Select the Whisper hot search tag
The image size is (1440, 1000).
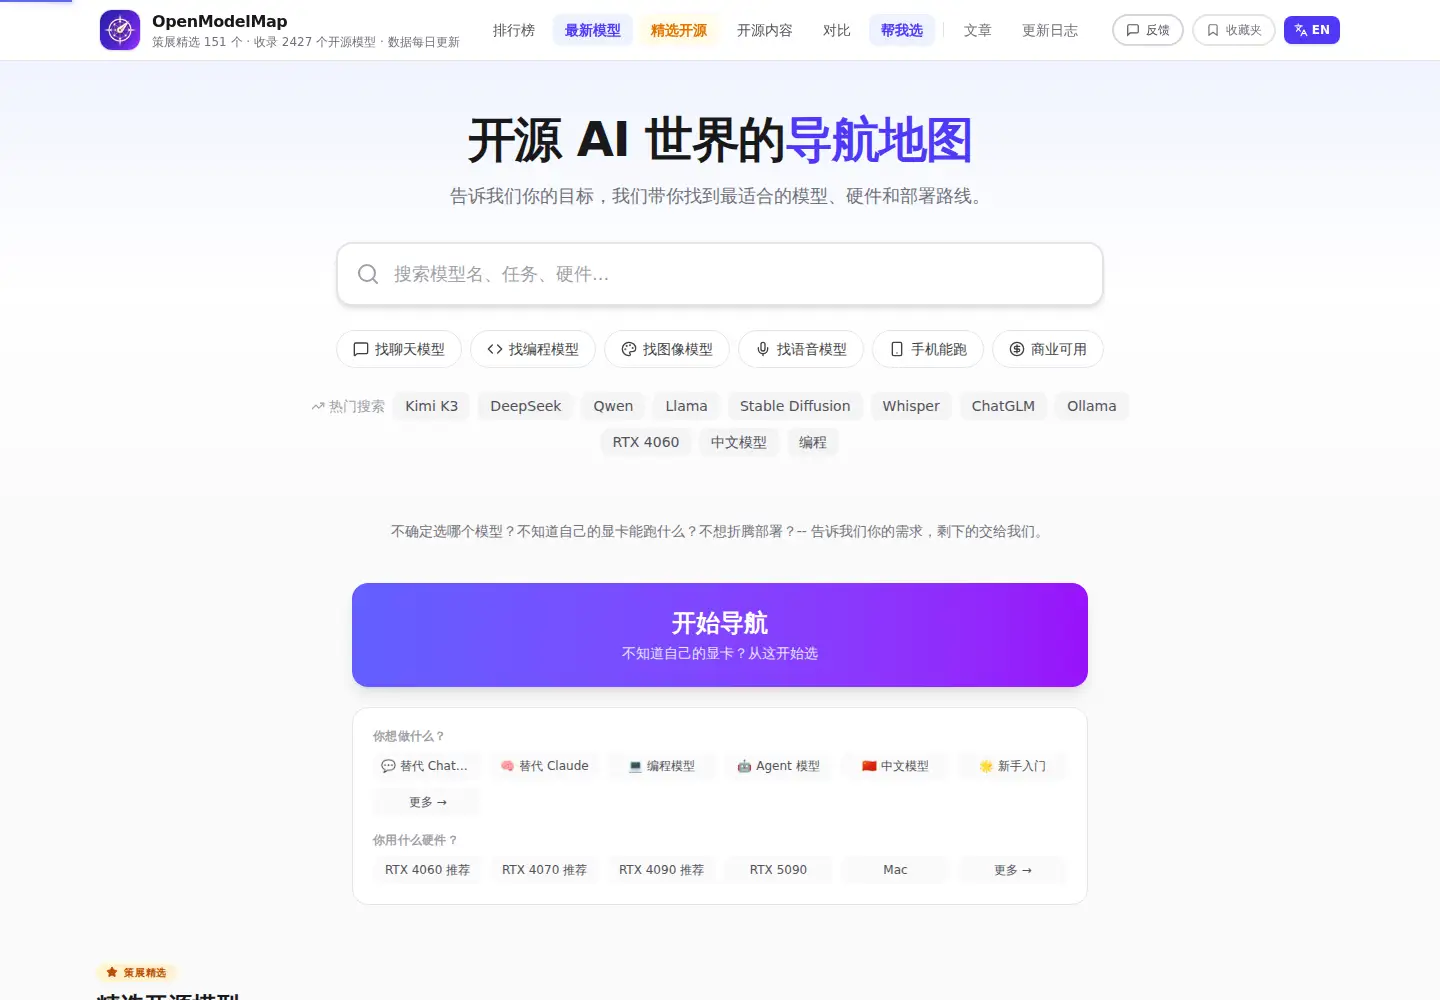[911, 406]
